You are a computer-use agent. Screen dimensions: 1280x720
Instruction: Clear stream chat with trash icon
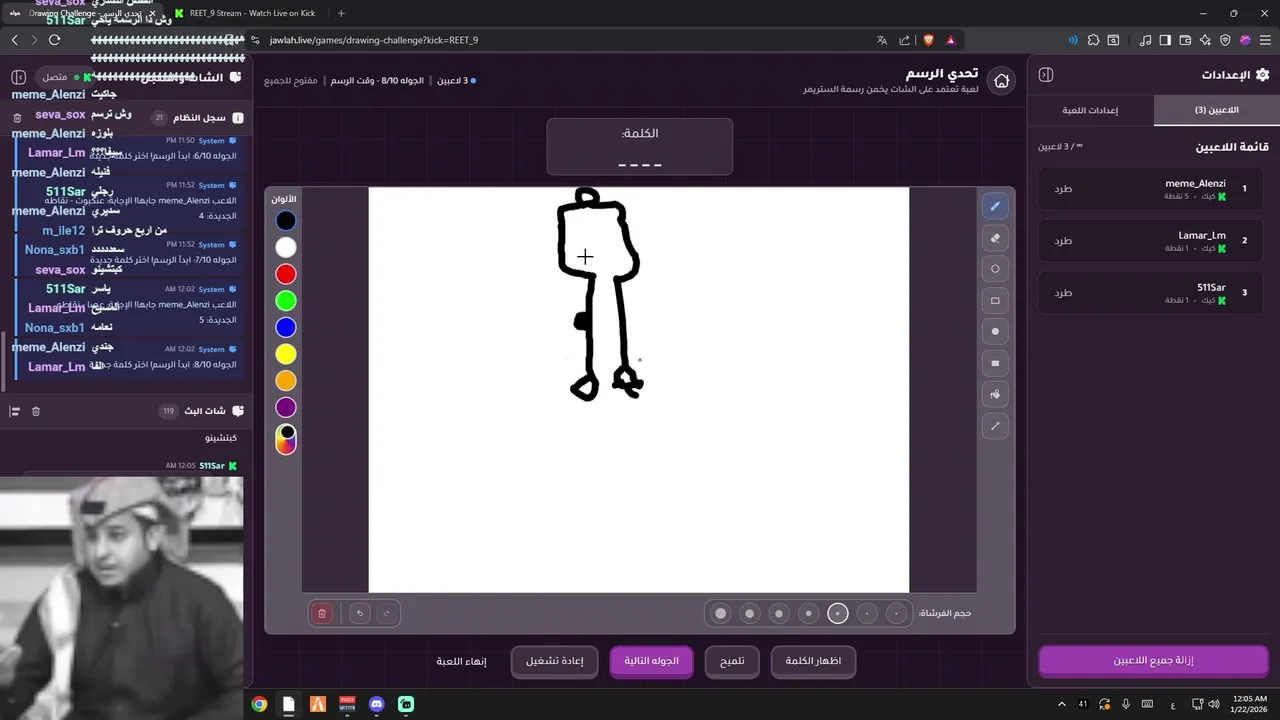36,411
